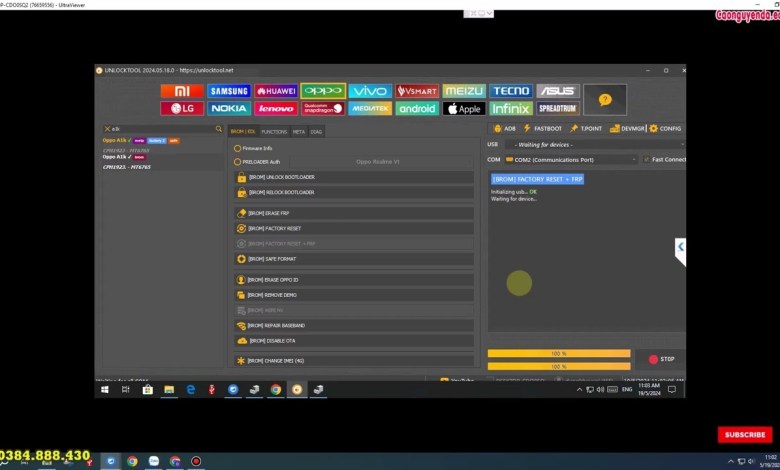
Task: Run [BROM] ERASE OPPO ID
Action: [x=354, y=280]
